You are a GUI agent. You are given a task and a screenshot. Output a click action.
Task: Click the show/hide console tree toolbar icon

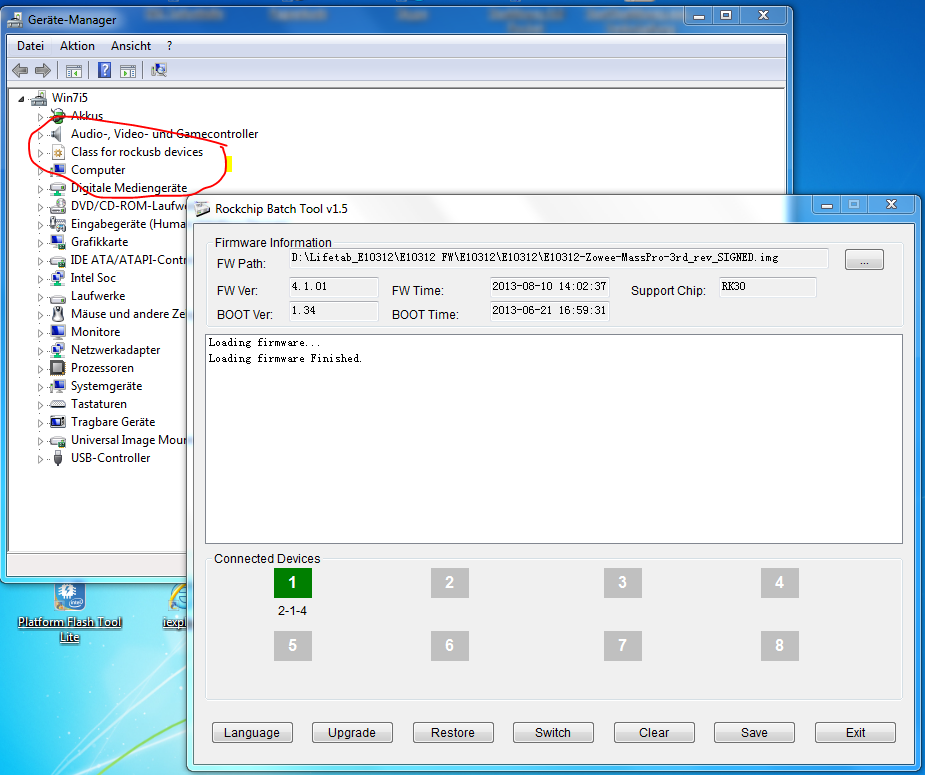[x=73, y=70]
